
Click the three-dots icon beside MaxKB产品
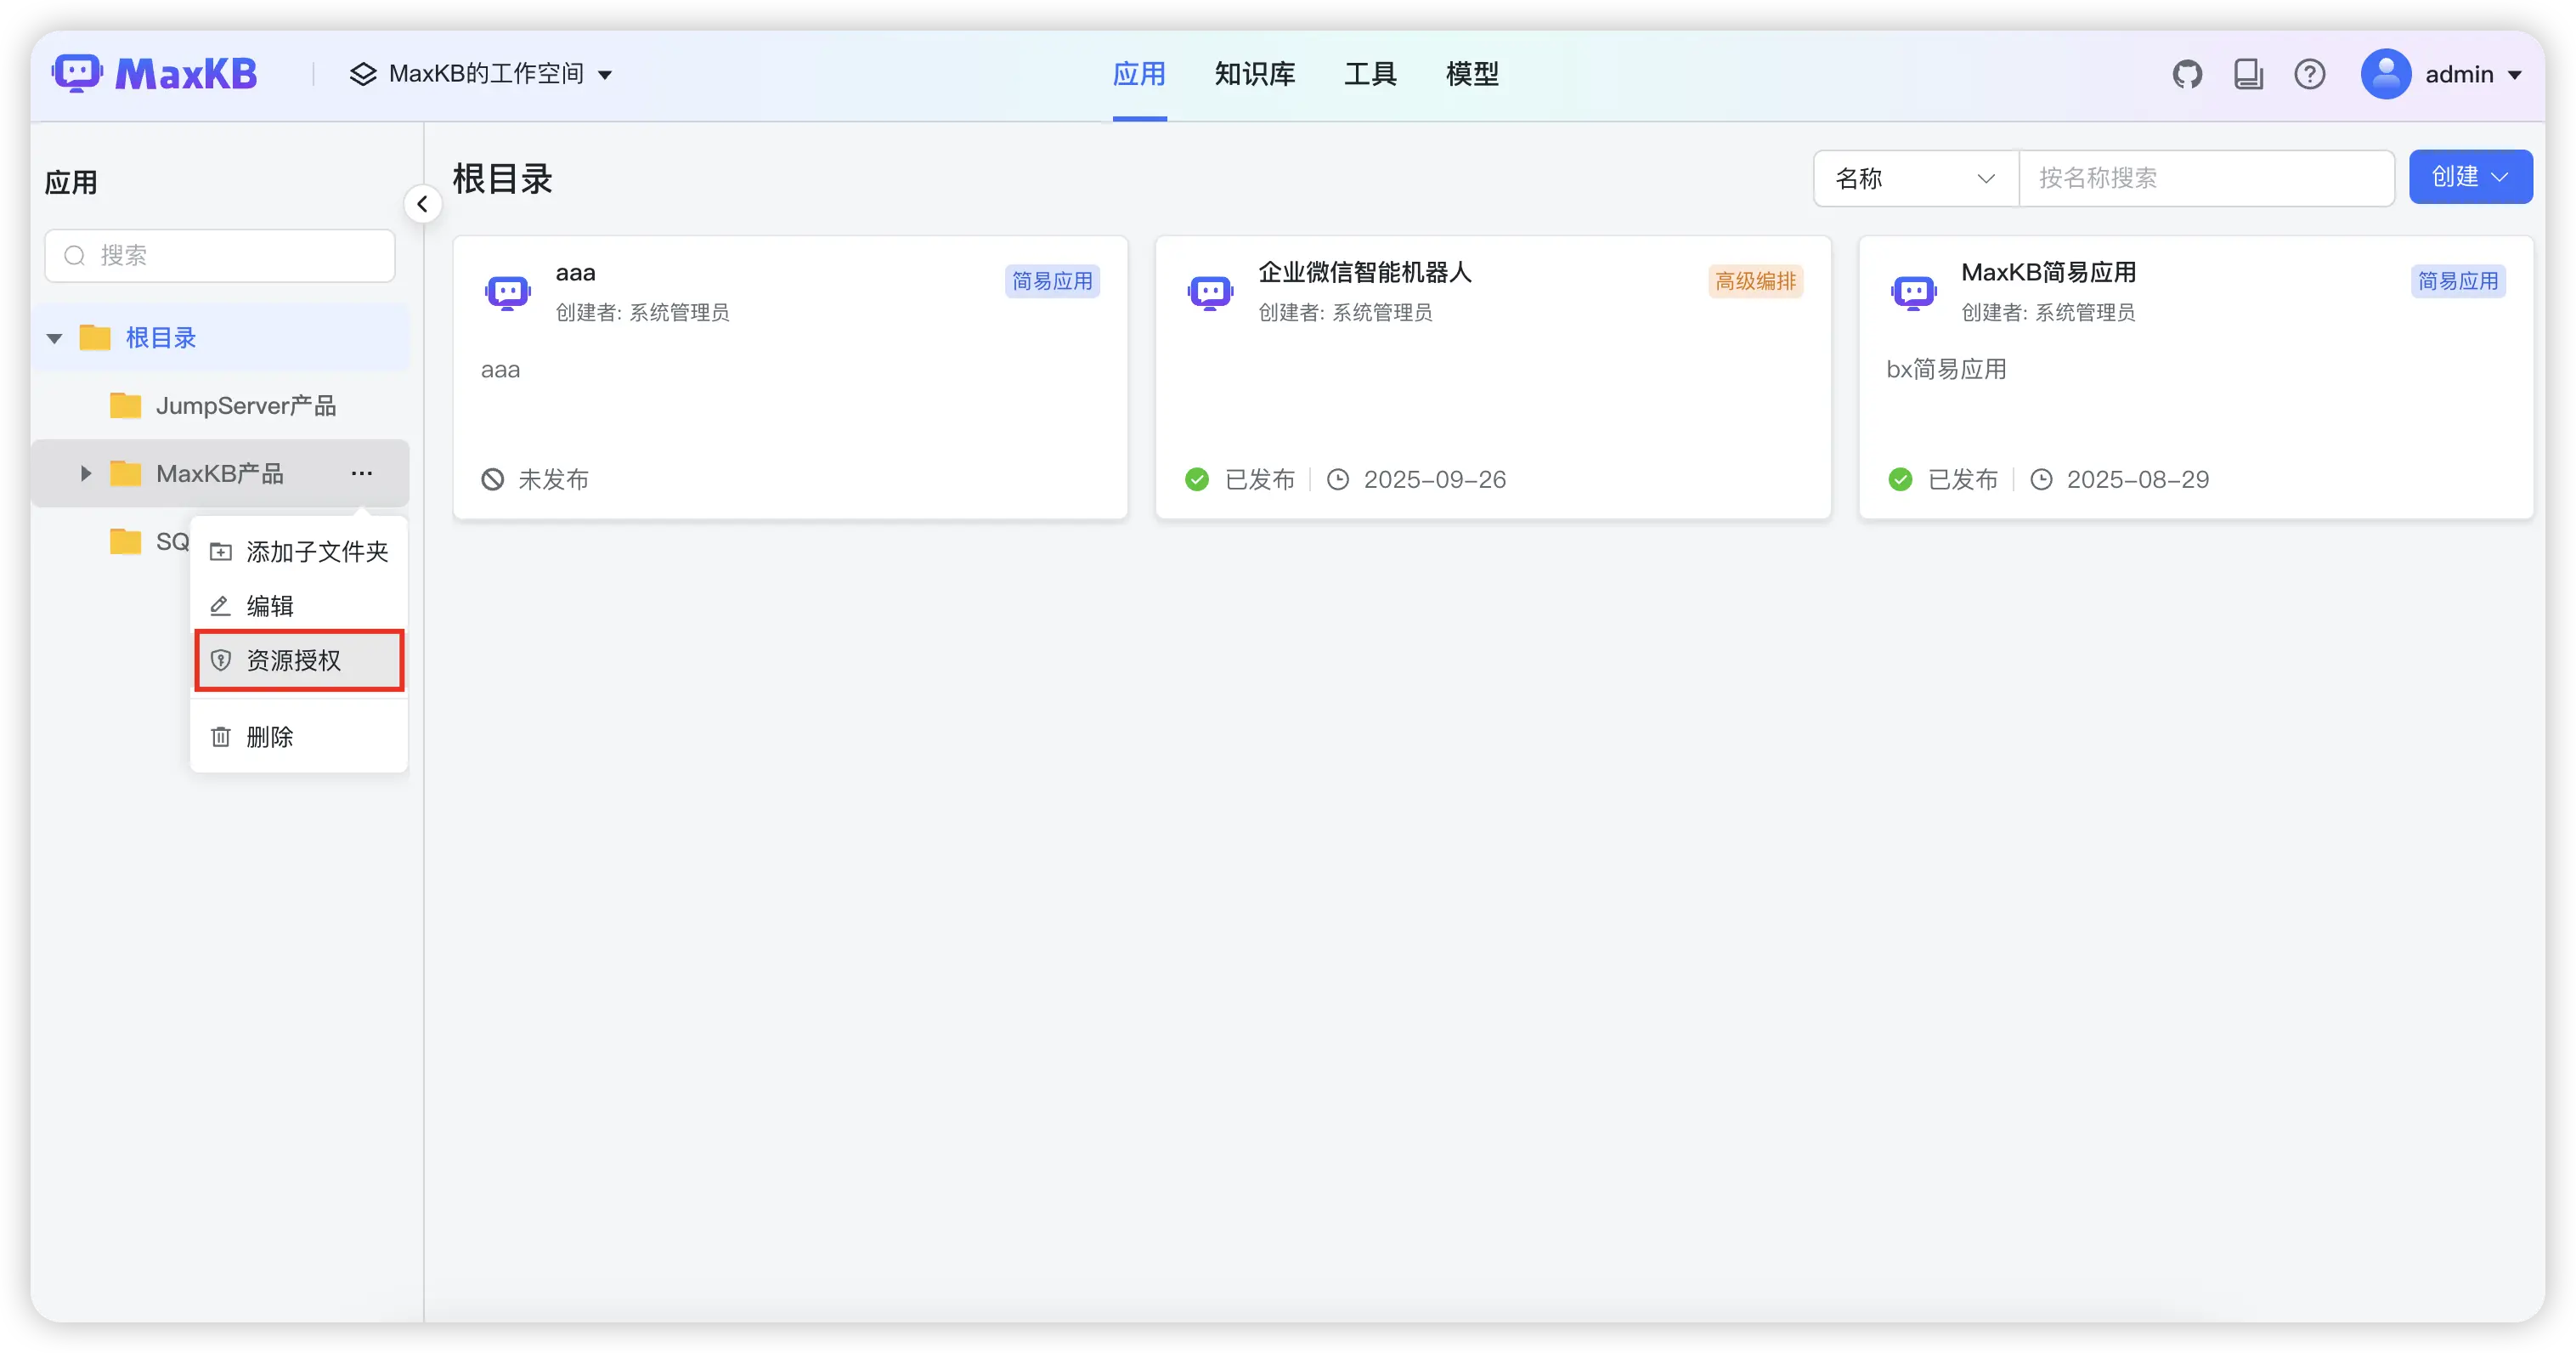pyautogui.click(x=362, y=473)
